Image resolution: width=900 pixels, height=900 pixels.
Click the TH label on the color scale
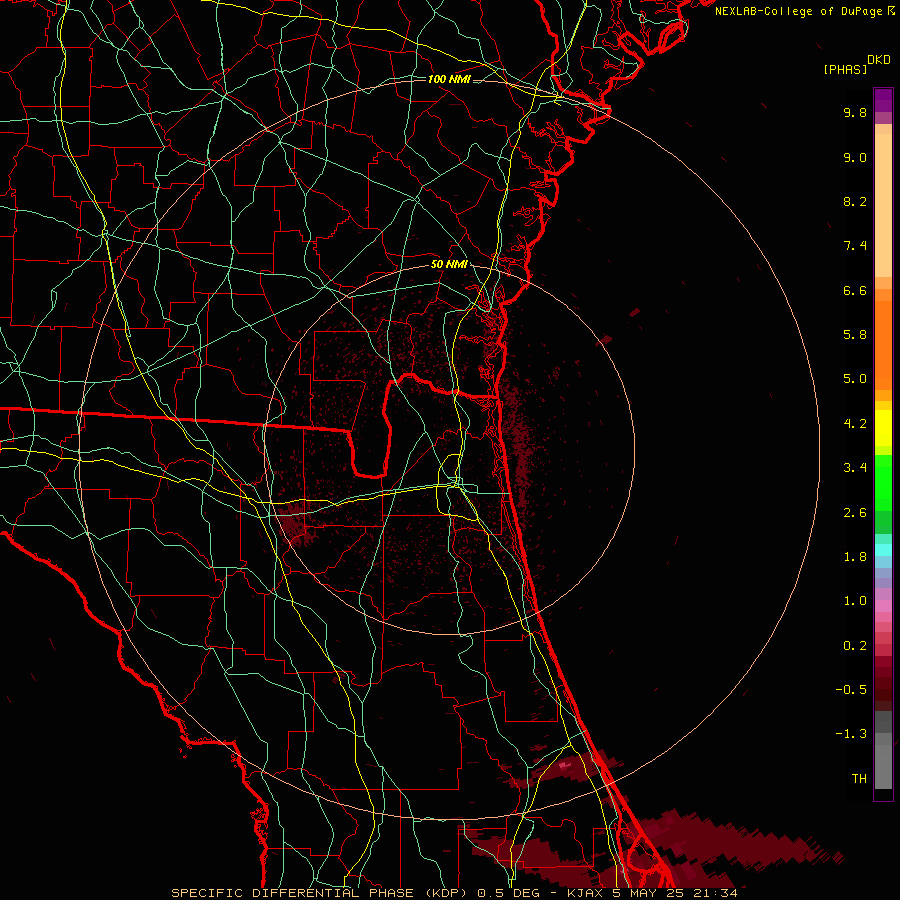[859, 779]
